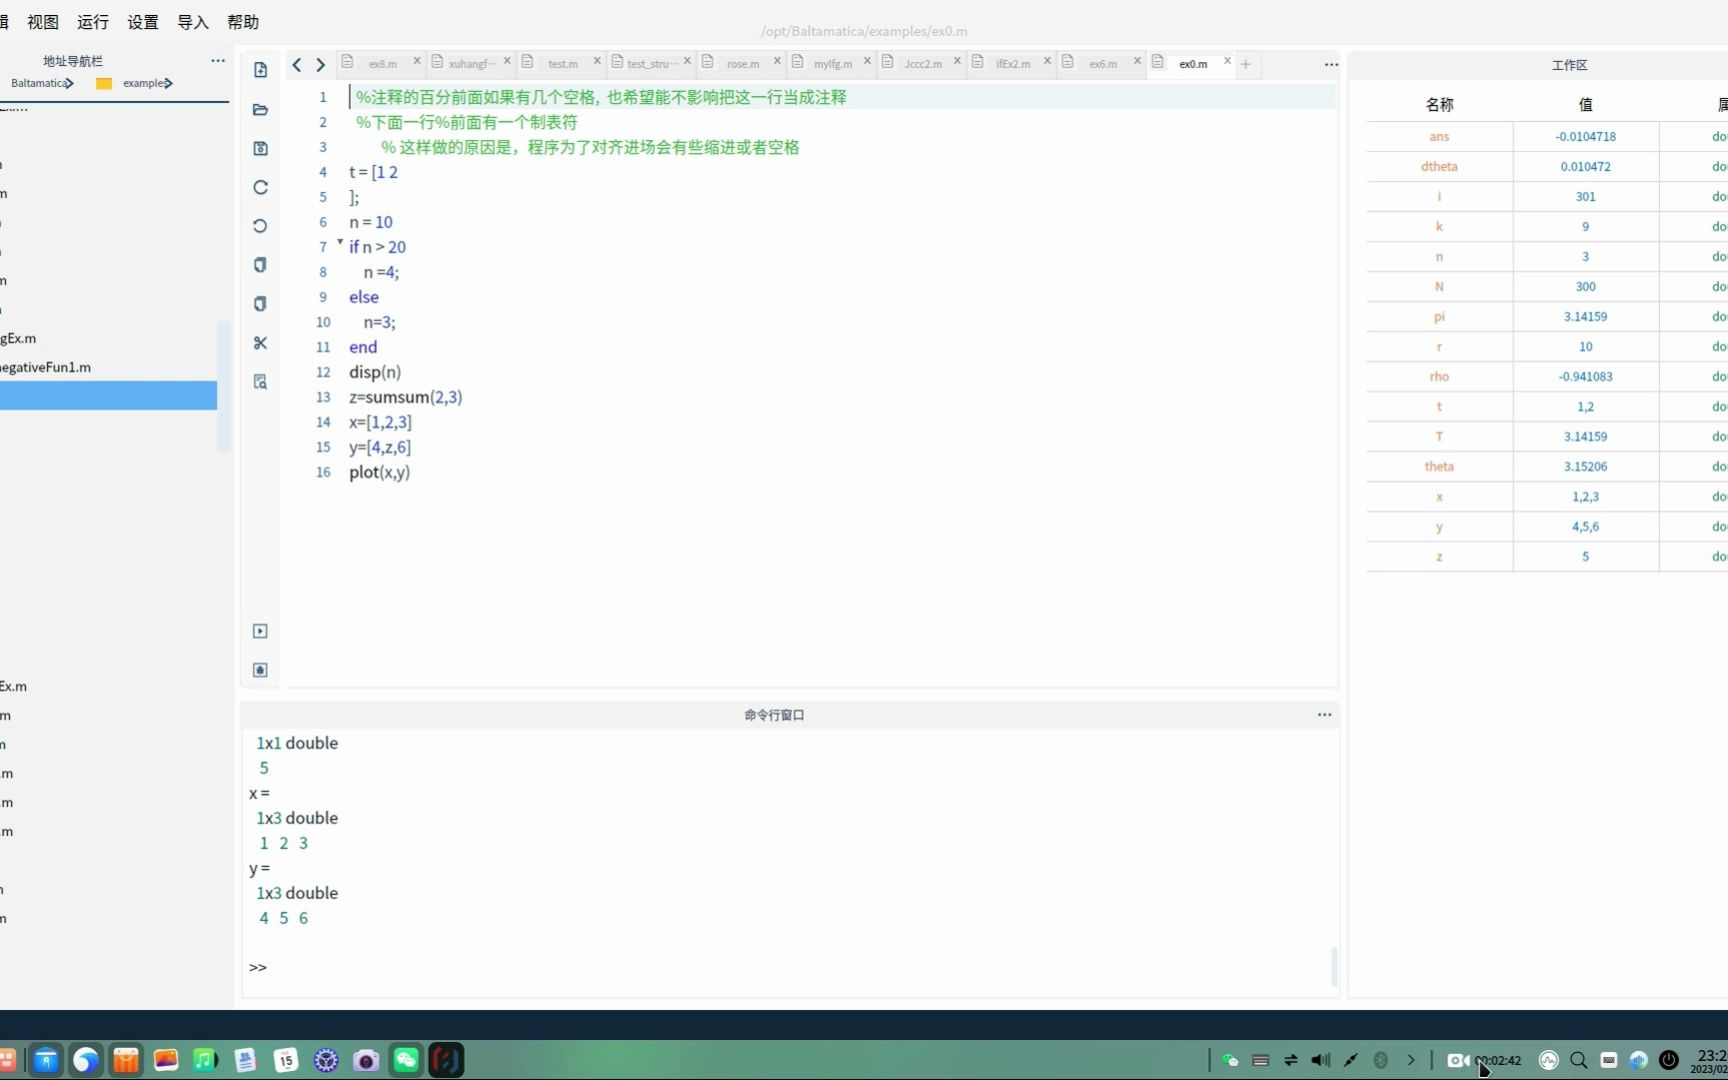This screenshot has height=1080, width=1728.
Task: Click the command prompt input line
Action: coord(790,967)
